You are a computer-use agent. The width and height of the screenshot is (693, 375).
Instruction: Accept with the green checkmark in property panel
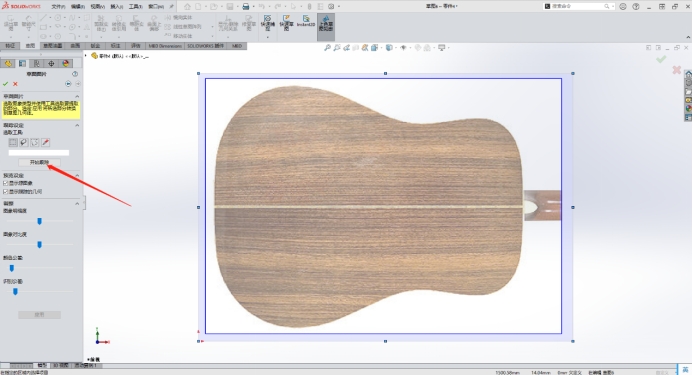(x=5, y=84)
